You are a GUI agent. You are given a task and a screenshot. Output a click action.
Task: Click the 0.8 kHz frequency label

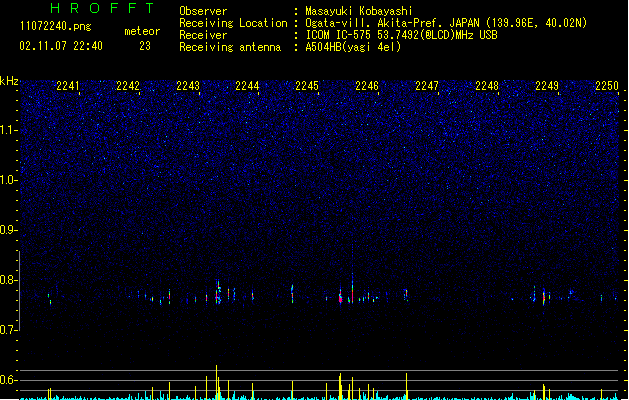9,280
